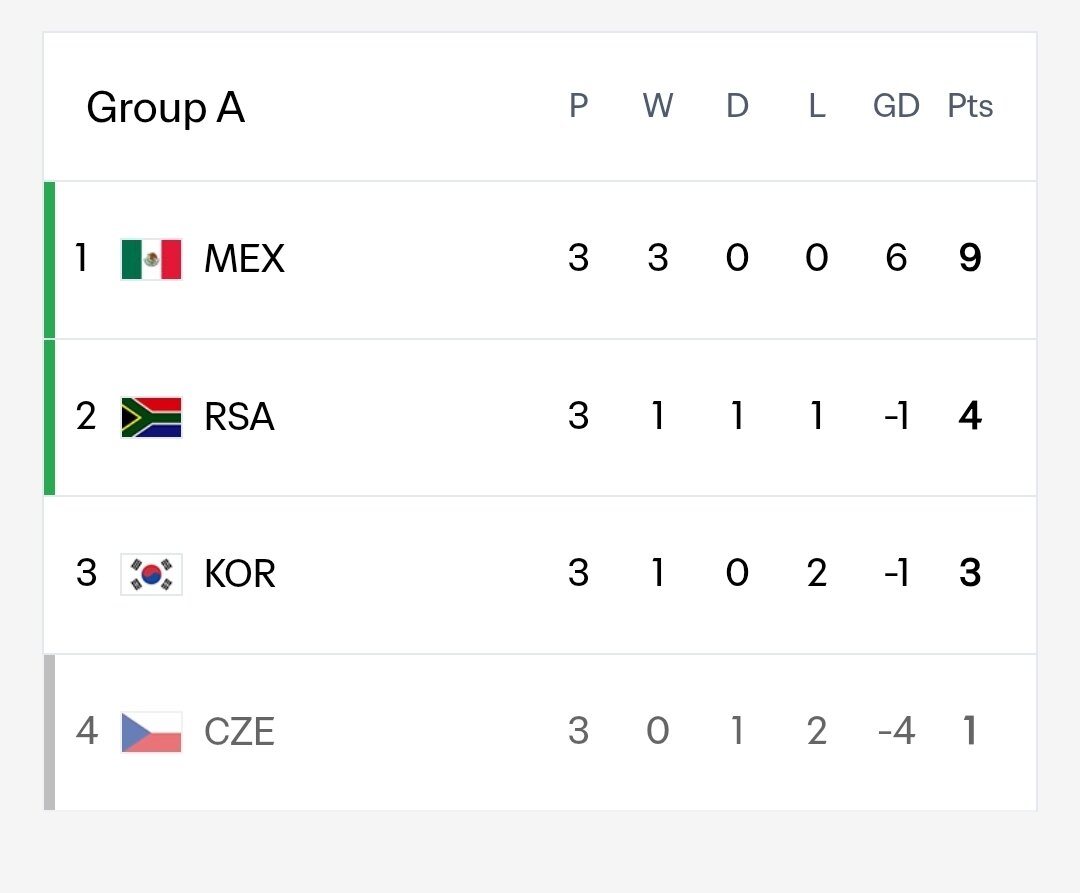Select the MEX team name
The height and width of the screenshot is (893, 1080).
pos(244,259)
